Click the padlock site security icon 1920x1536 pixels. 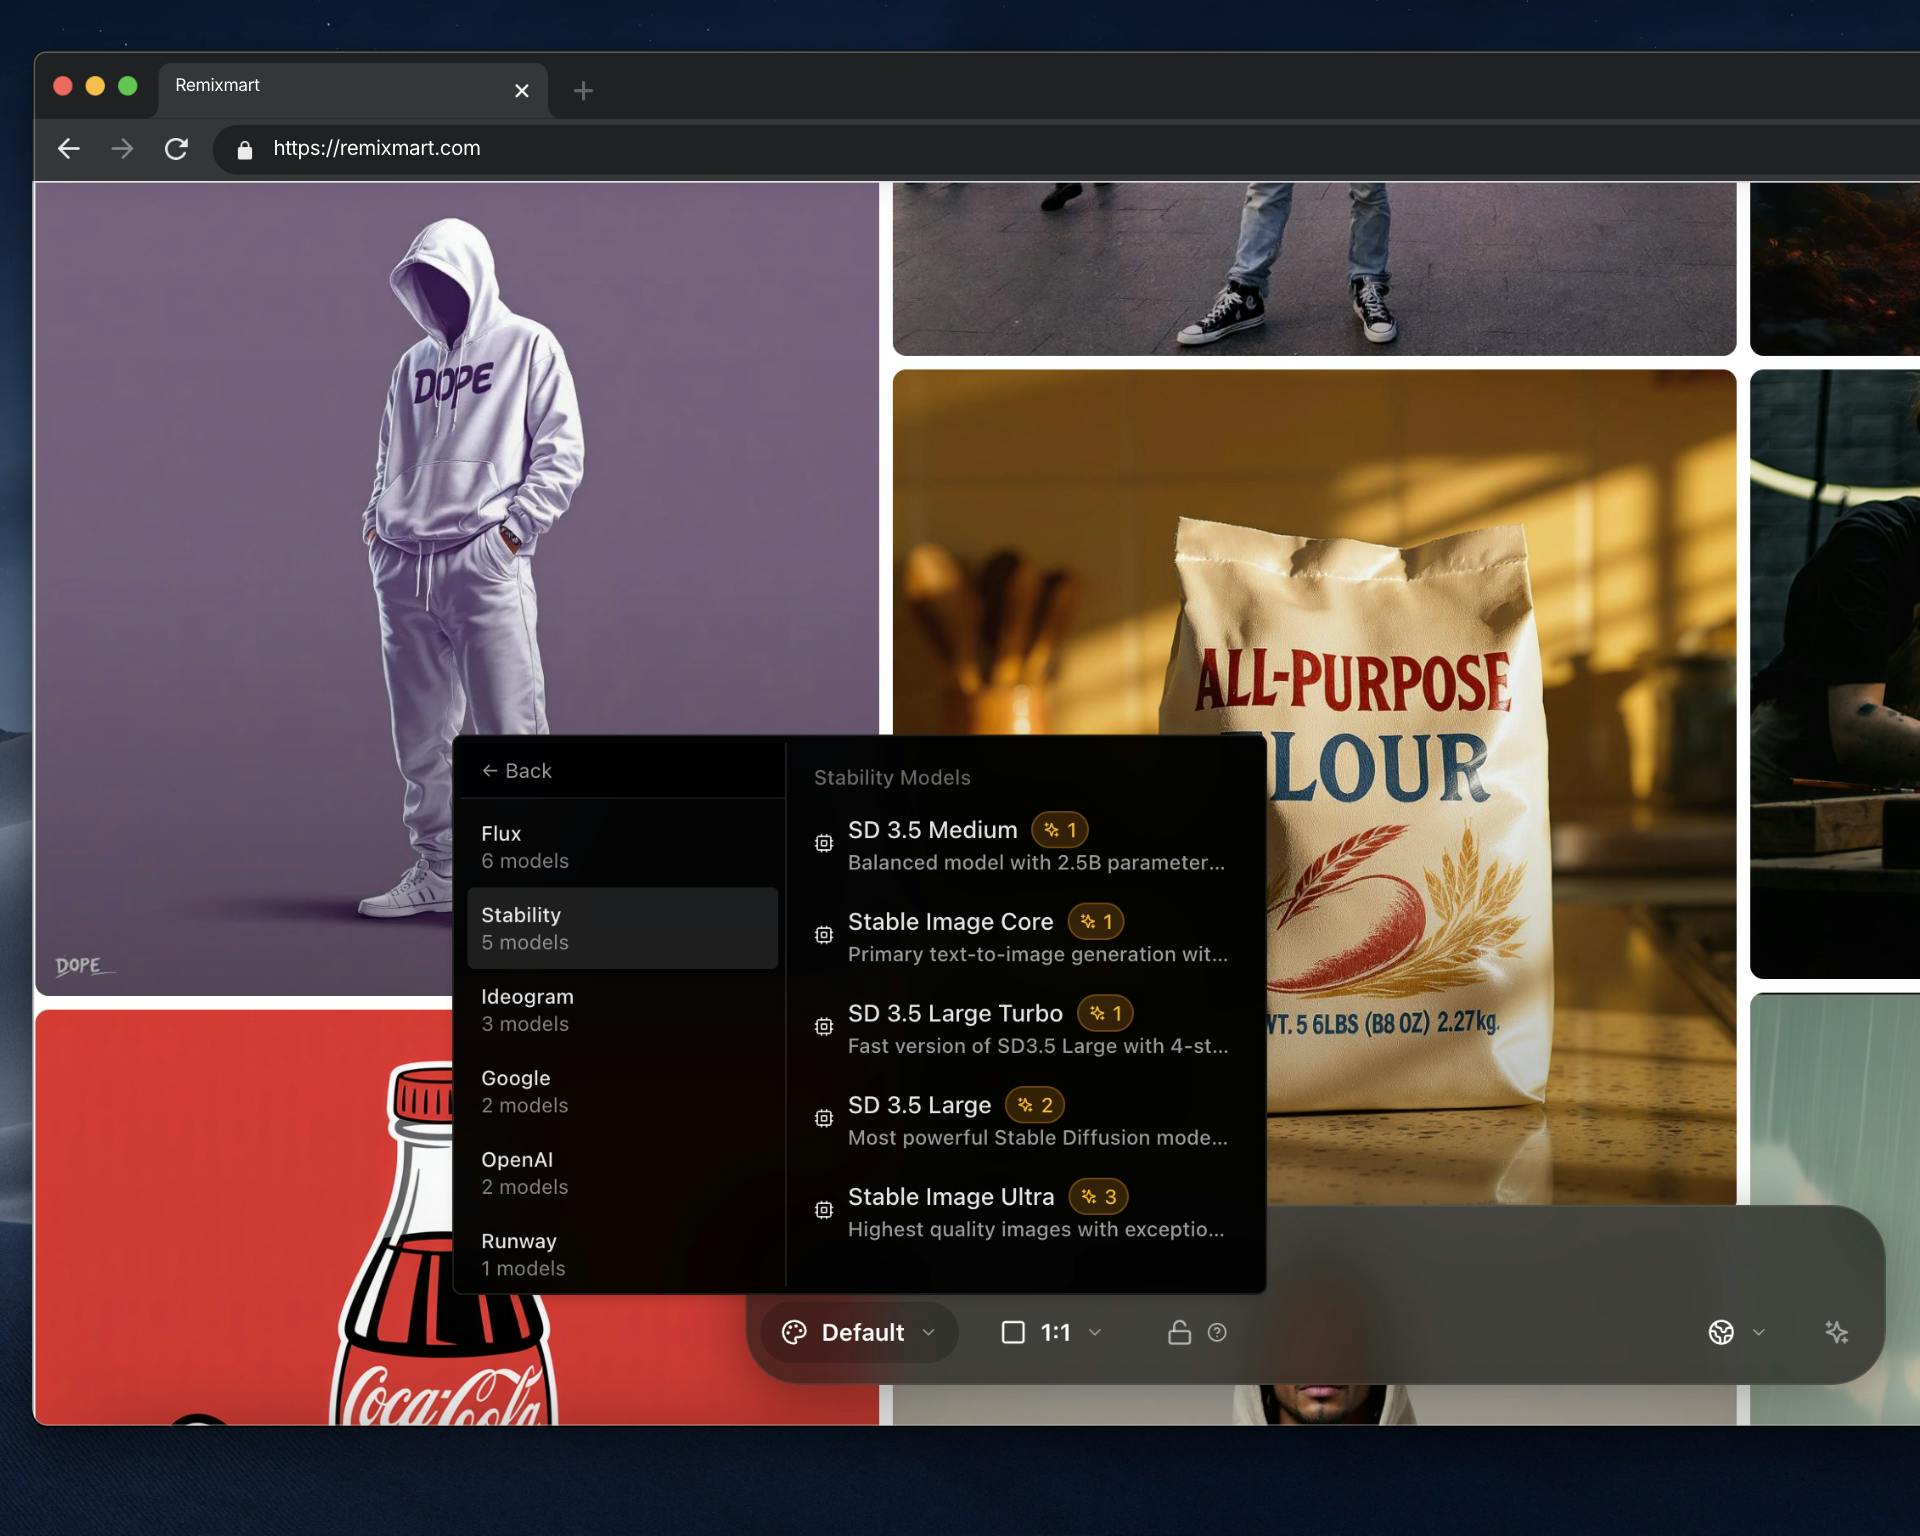[x=245, y=150]
